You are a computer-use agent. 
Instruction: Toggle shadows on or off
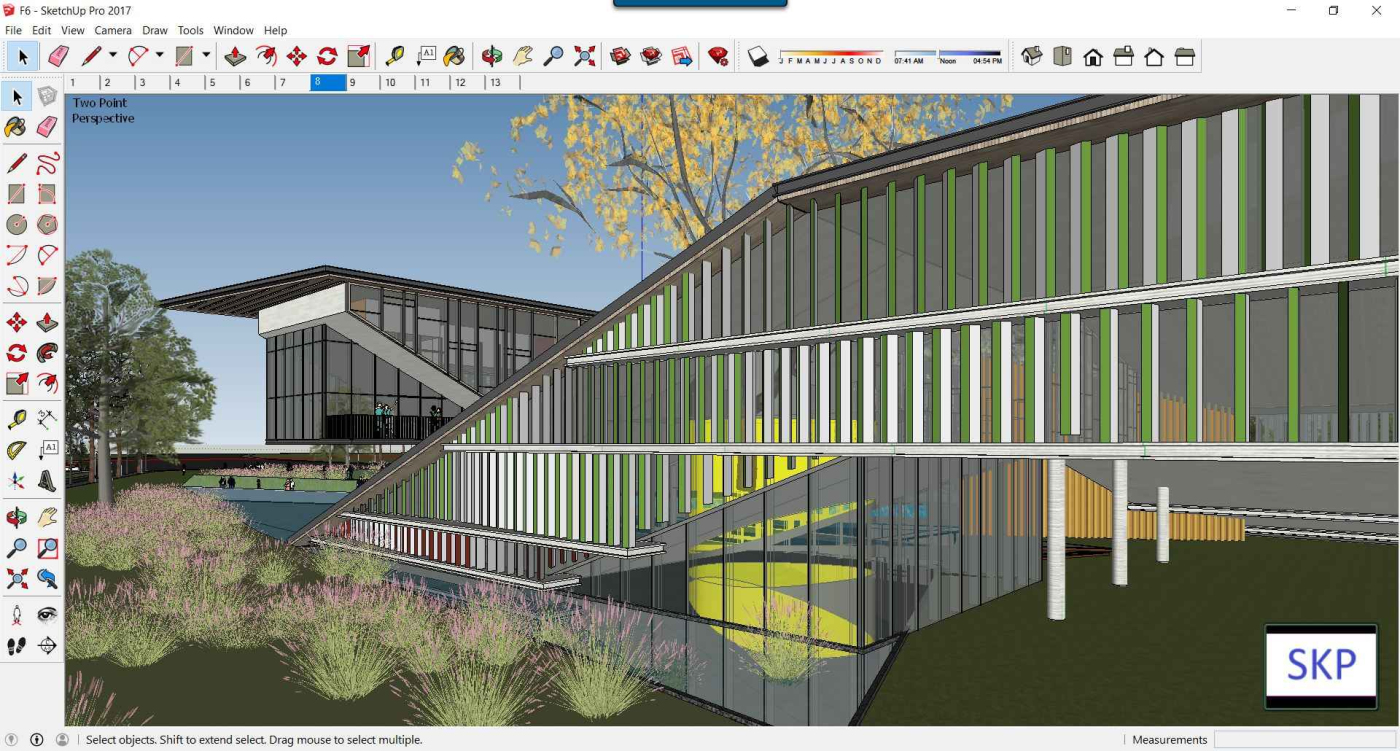[758, 56]
